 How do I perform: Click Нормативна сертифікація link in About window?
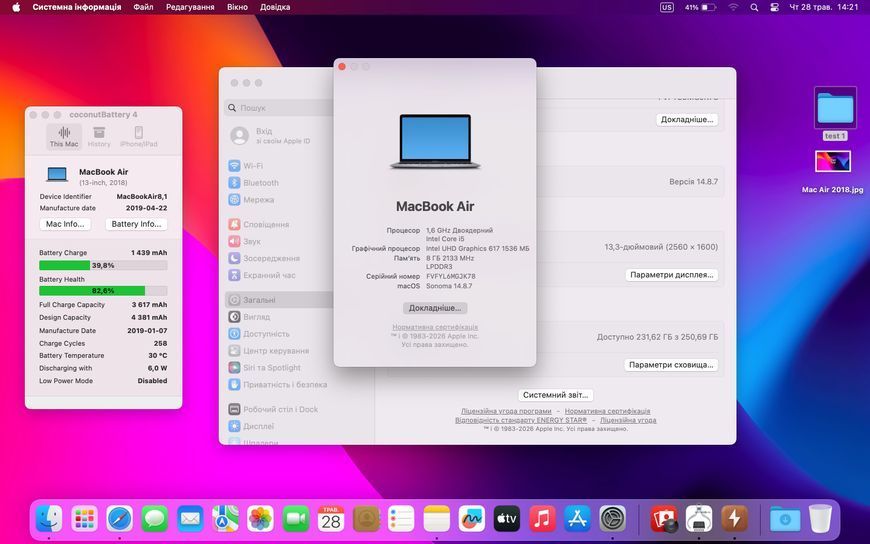(x=435, y=327)
